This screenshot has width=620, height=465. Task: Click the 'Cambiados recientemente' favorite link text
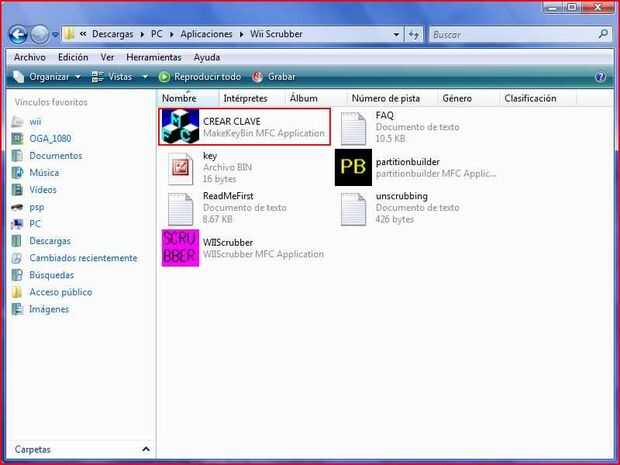click(83, 258)
